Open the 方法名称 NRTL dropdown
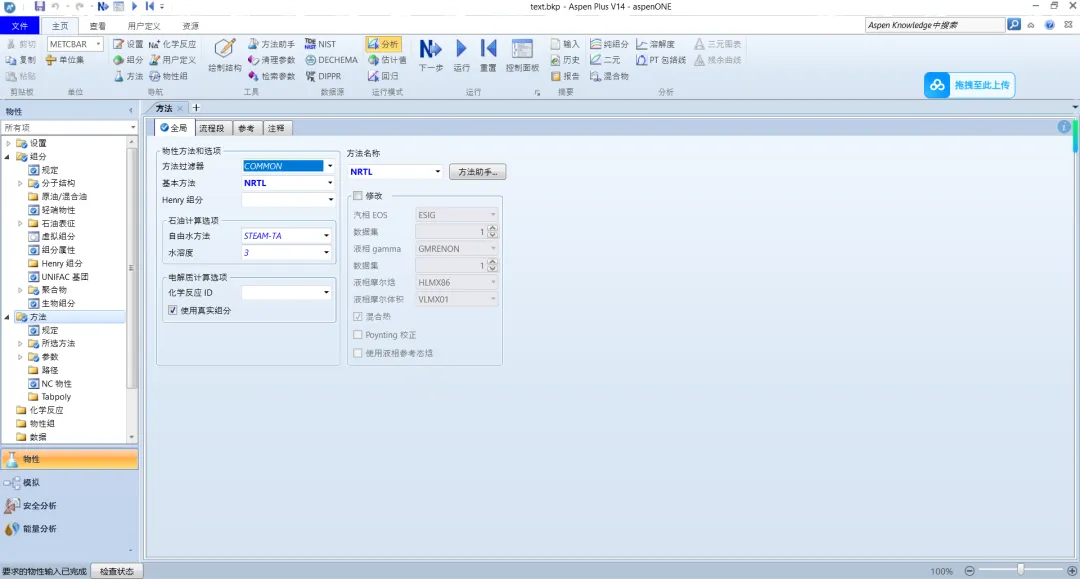 (x=437, y=171)
